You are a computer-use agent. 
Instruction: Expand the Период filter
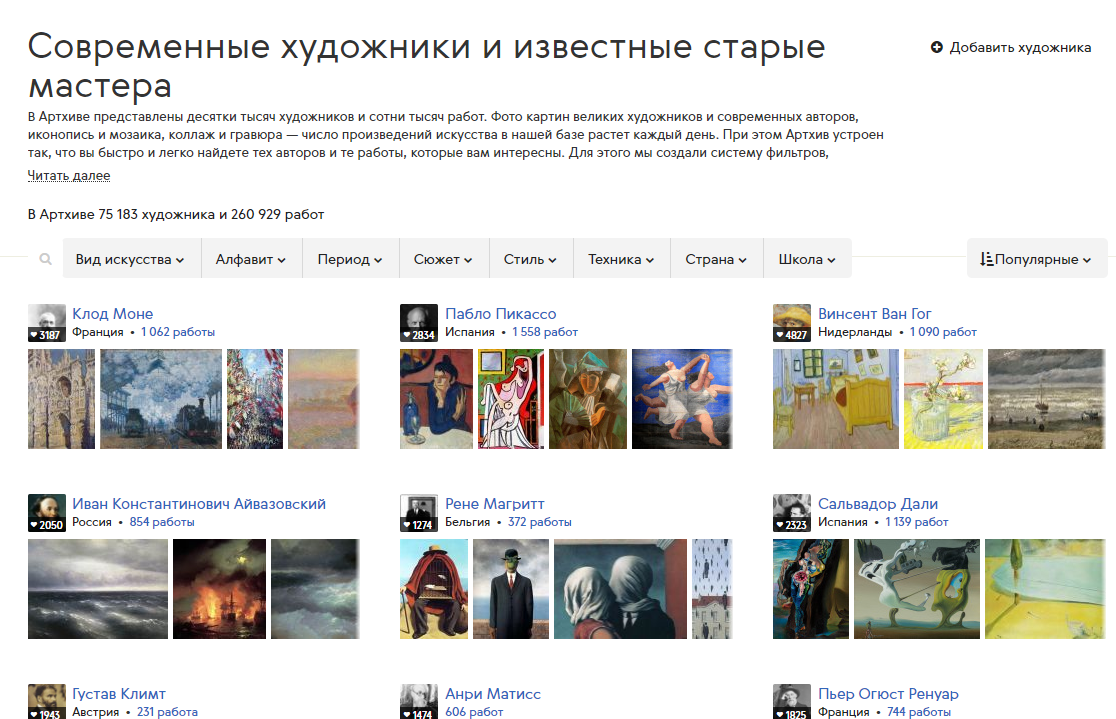click(x=350, y=259)
